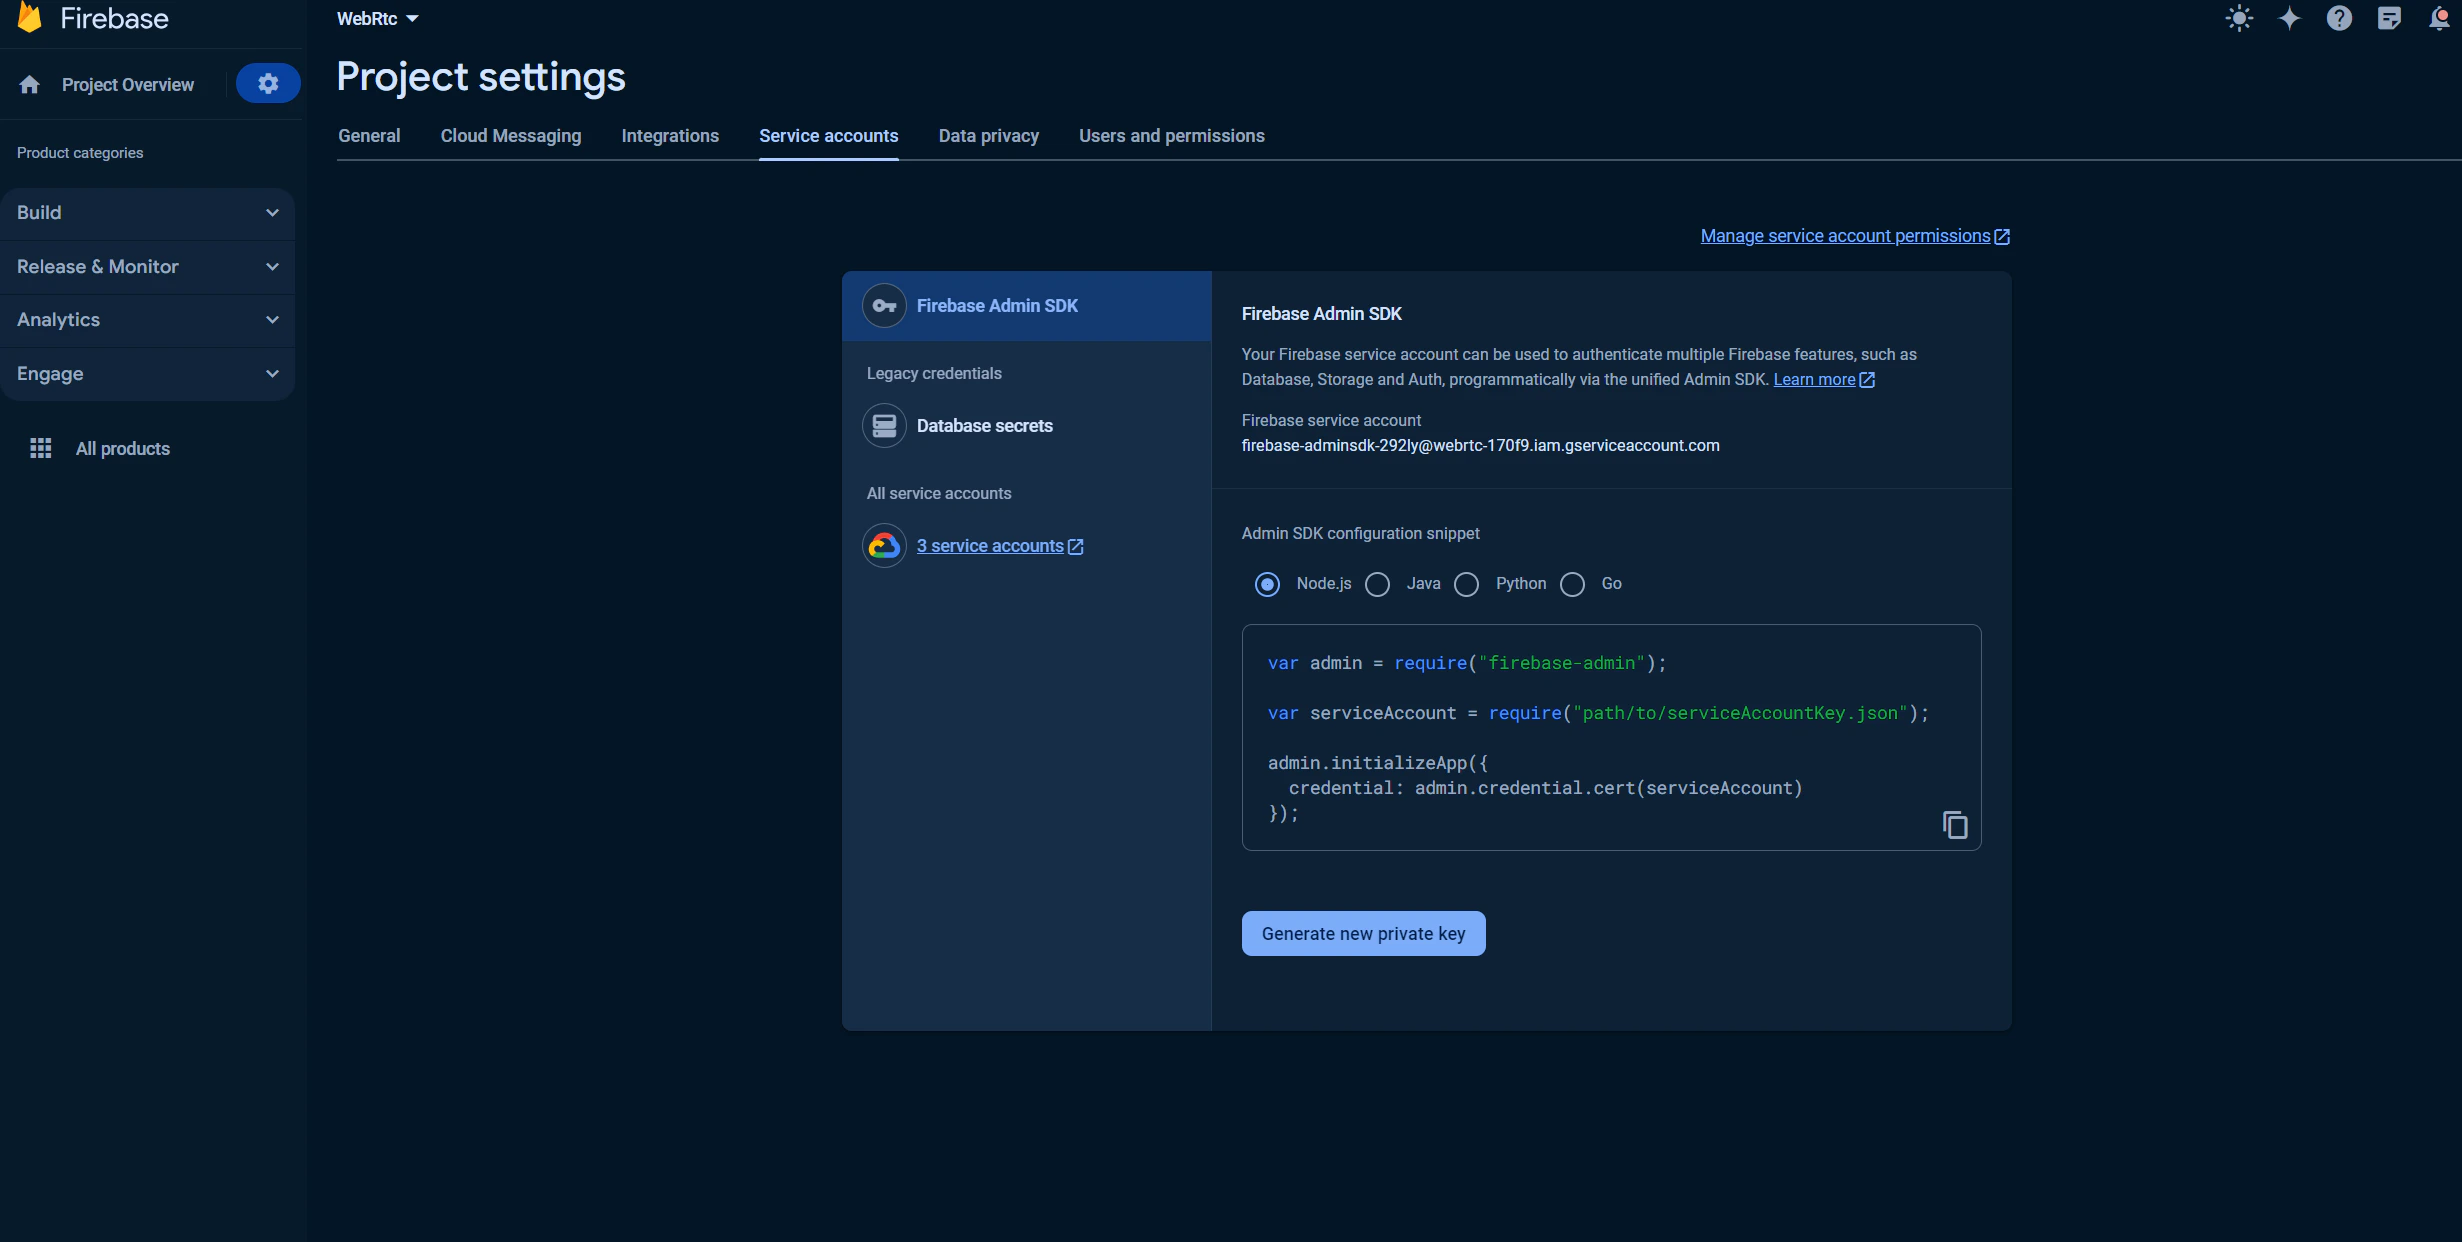Select the Java radio button

(1377, 584)
